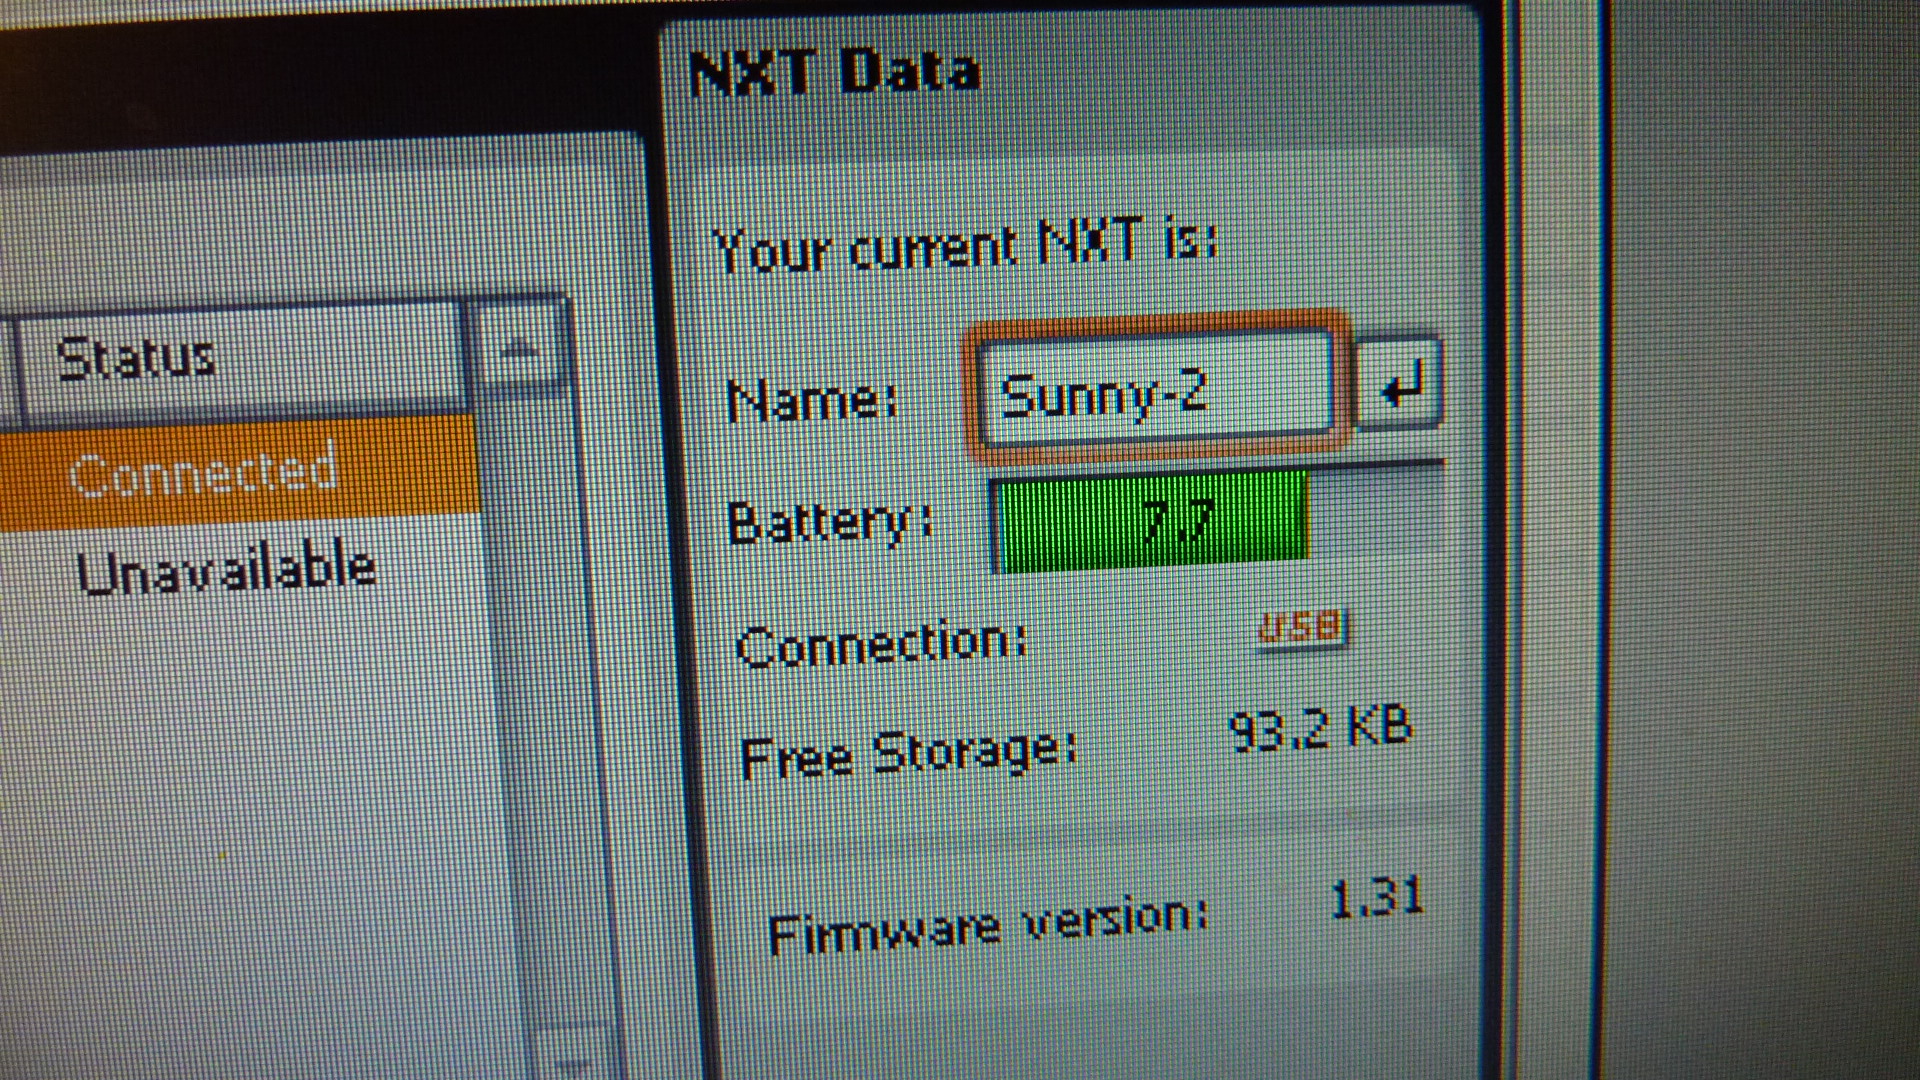Click the Free Storage label
Viewport: 1920px width, 1080px height.
[908, 754]
